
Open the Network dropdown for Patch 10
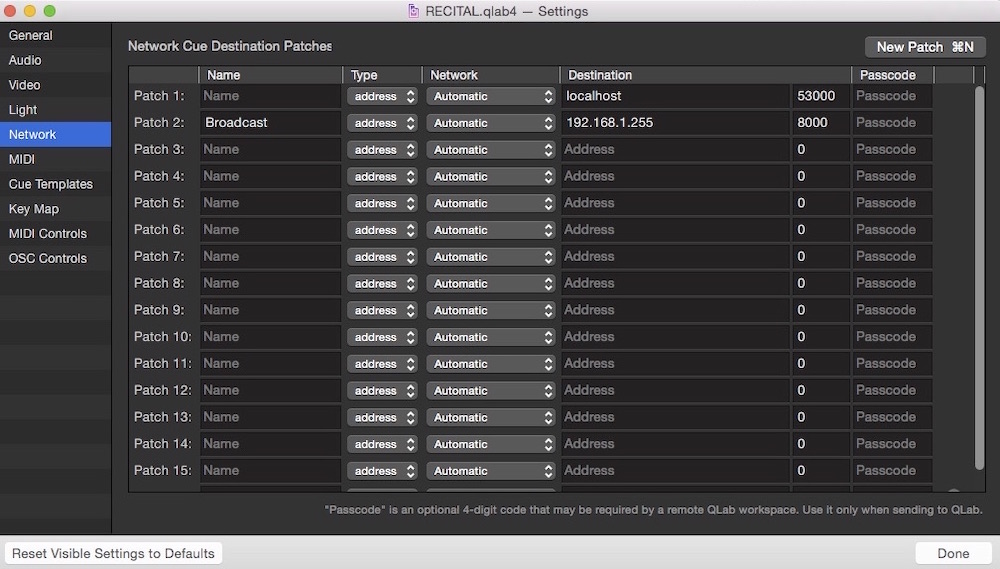(x=490, y=337)
